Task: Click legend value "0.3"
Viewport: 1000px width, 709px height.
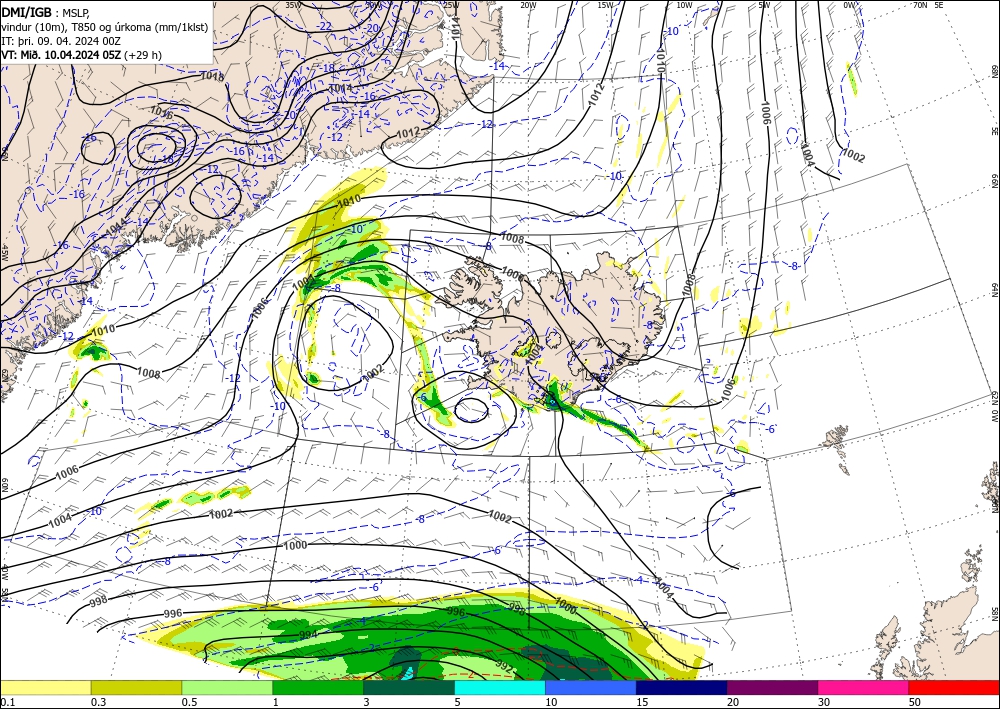Action: [98, 702]
